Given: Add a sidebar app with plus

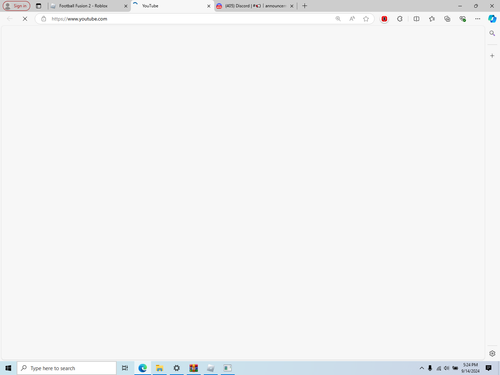Looking at the screenshot, I should (492, 56).
